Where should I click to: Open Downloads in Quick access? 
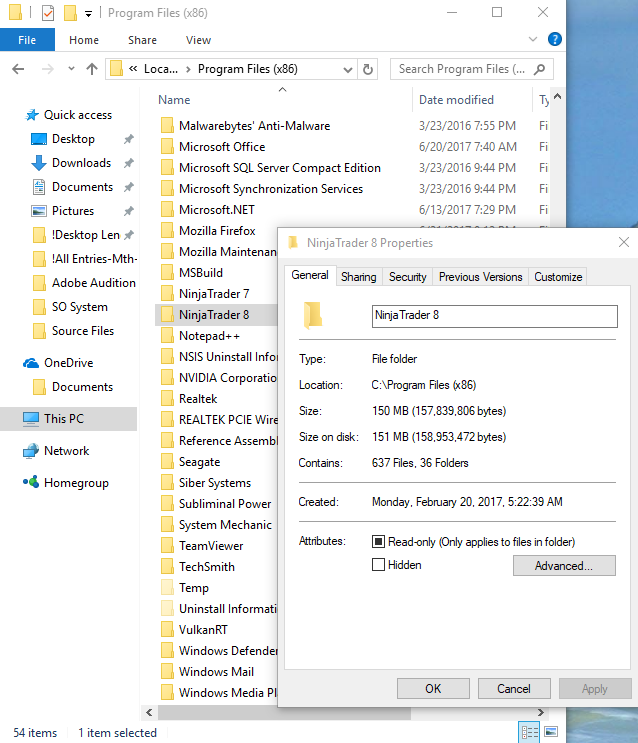[81, 163]
